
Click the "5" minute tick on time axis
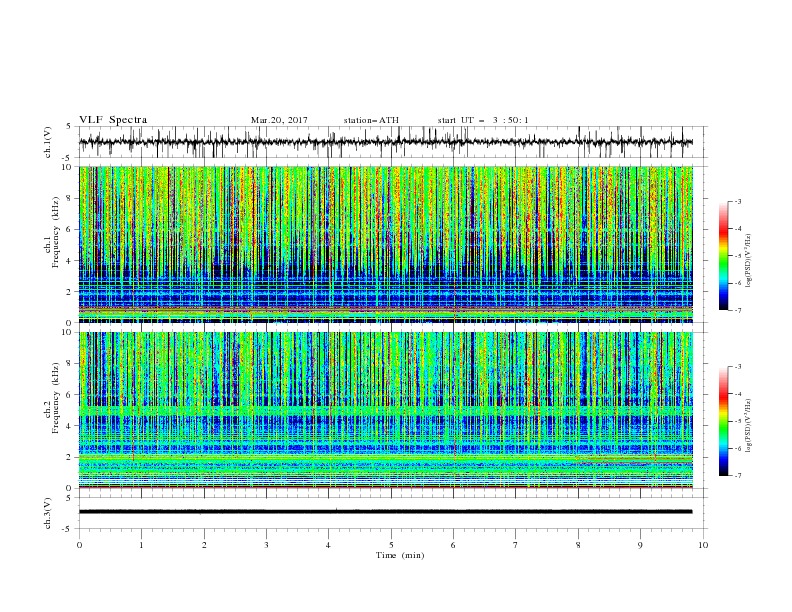coord(391,545)
